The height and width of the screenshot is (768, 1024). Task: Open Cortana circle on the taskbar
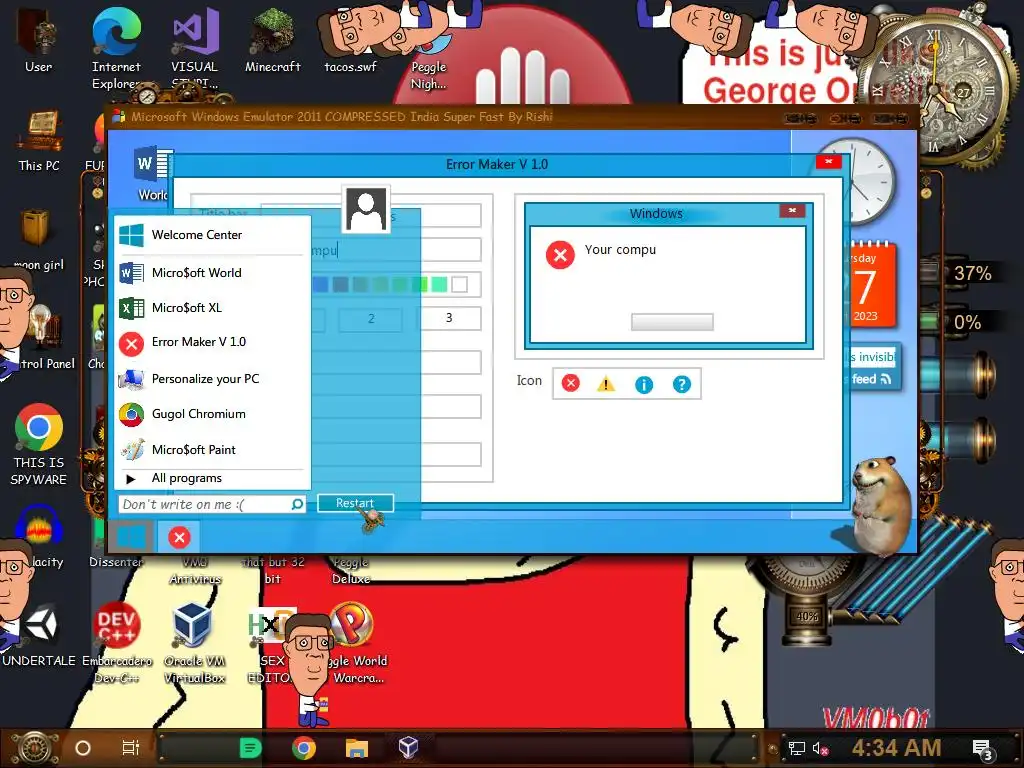pos(83,748)
